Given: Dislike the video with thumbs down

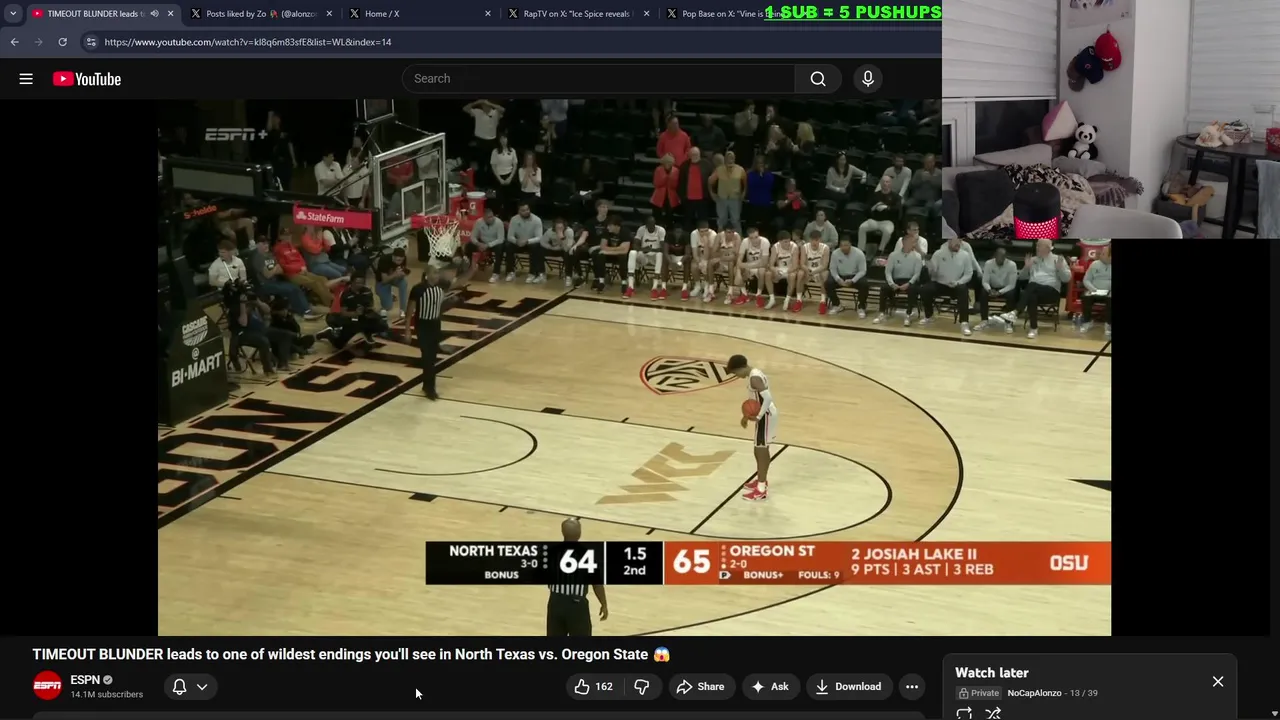Looking at the screenshot, I should [x=642, y=687].
